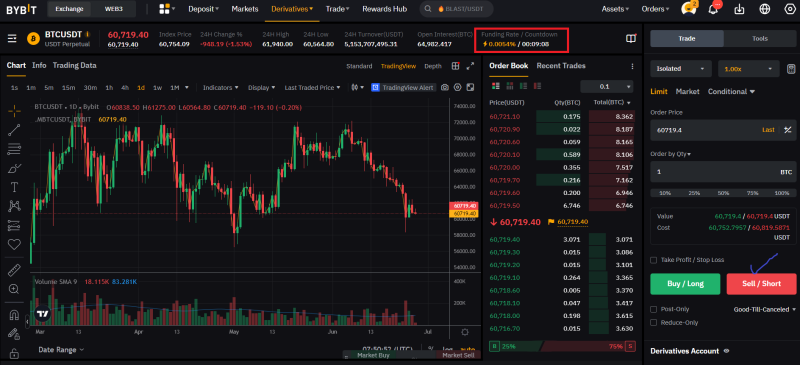800x365 pixels.
Task: Enable the Take Profit / Stop Loss checkbox
Action: point(654,260)
